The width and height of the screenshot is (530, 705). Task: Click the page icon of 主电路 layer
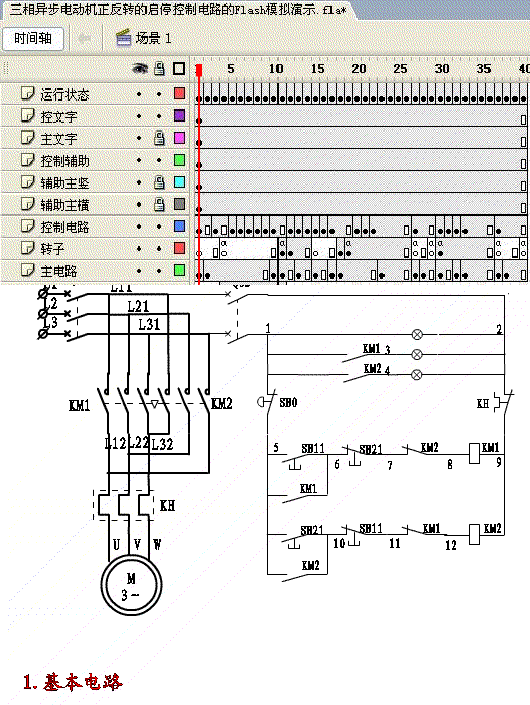pos(27,269)
